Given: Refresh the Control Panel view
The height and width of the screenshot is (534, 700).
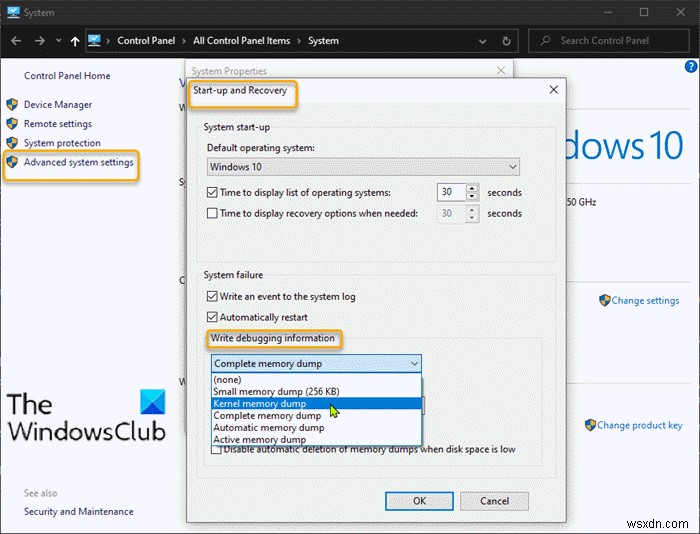Looking at the screenshot, I should (506, 41).
